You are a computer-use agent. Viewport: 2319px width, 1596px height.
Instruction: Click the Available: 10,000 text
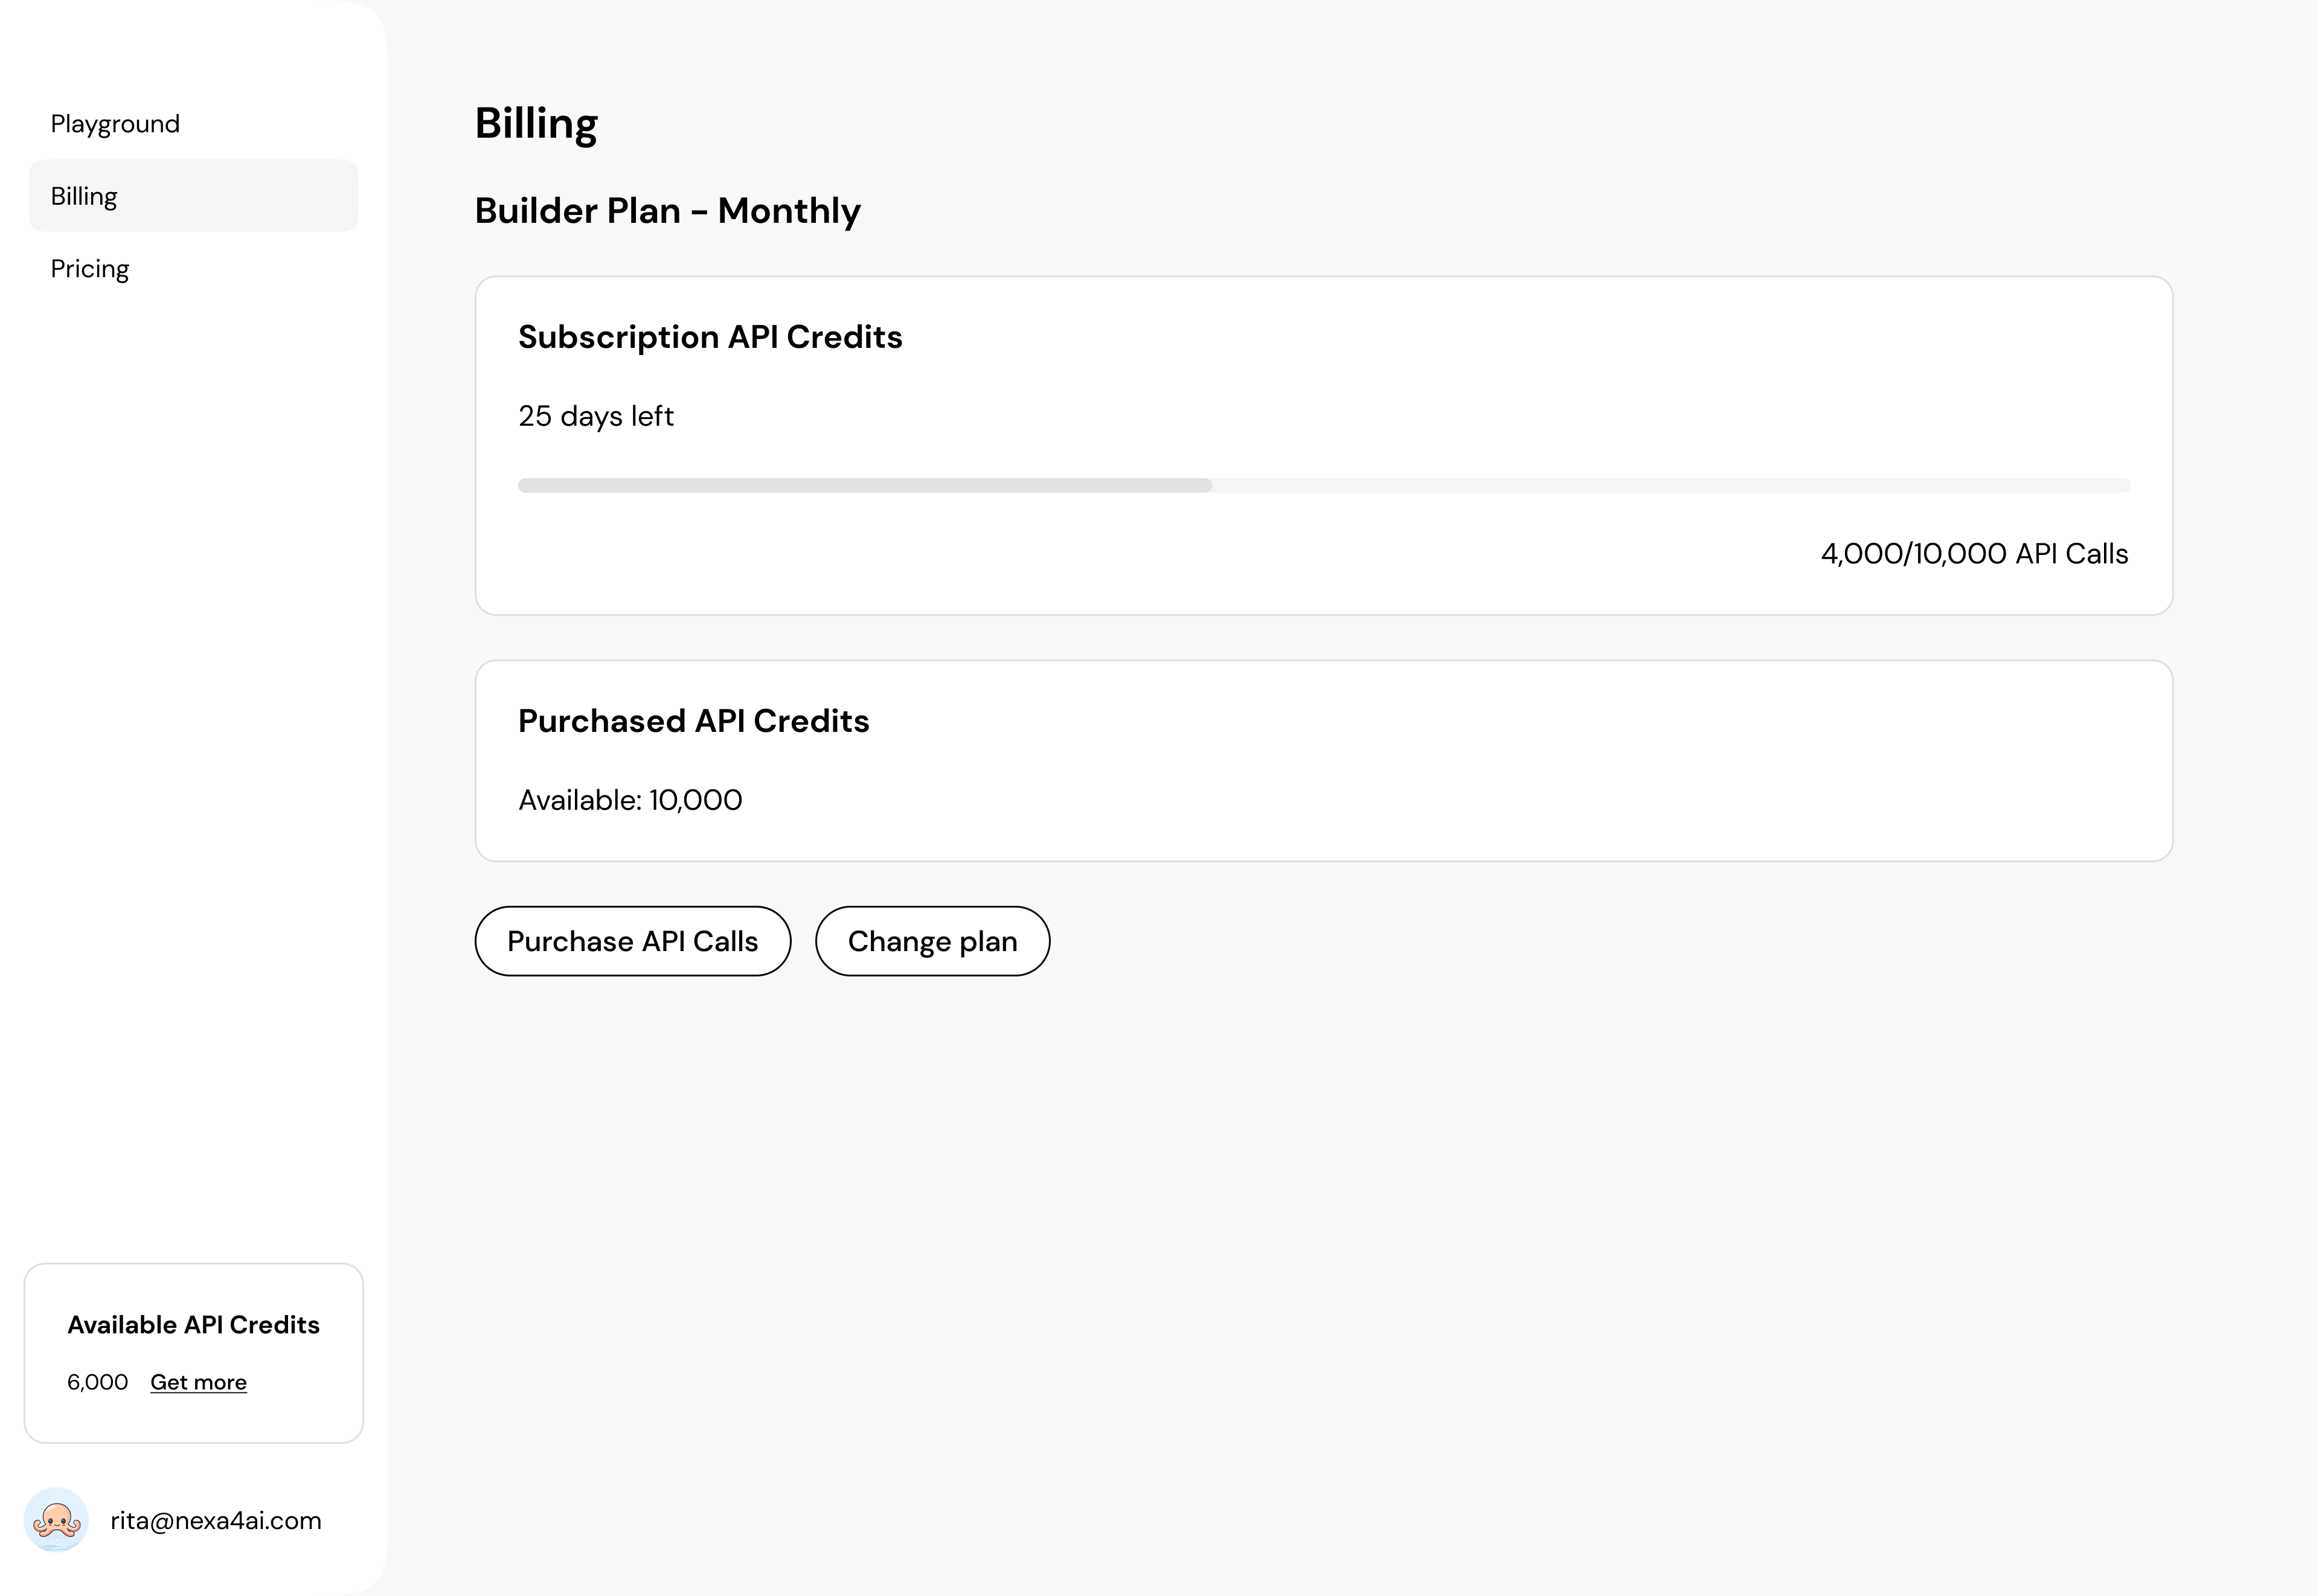point(630,800)
